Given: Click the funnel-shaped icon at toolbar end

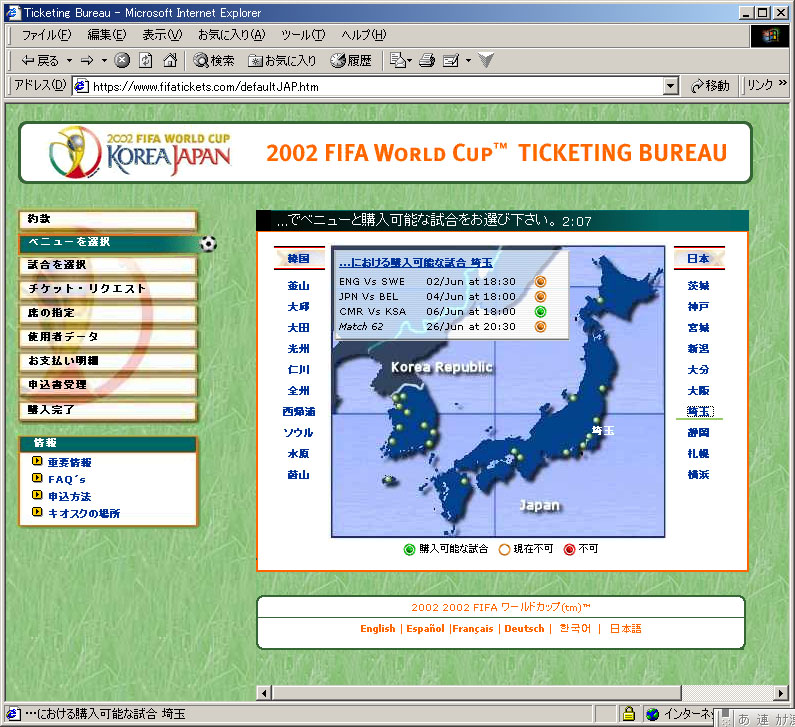Looking at the screenshot, I should pyautogui.click(x=485, y=61).
